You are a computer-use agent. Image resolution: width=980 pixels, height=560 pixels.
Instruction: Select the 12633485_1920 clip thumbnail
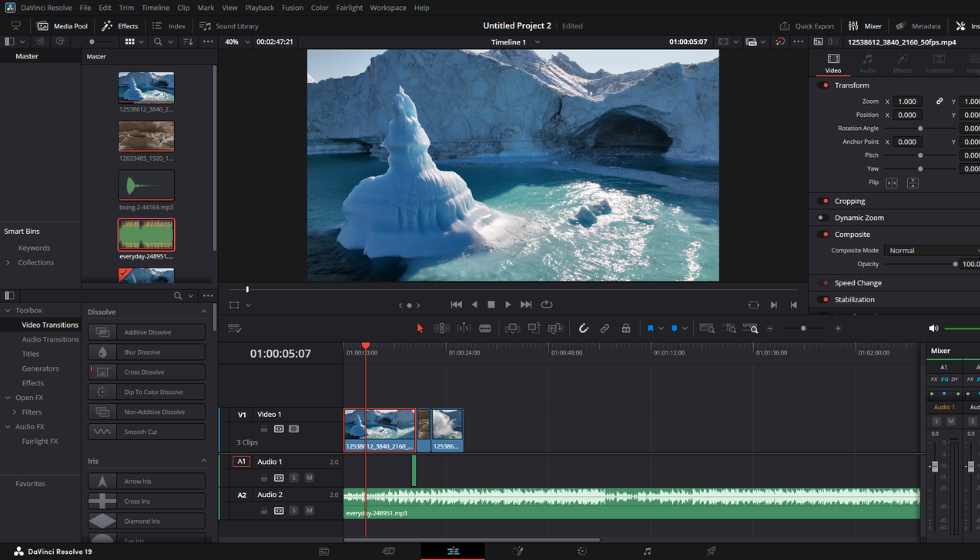click(x=146, y=136)
